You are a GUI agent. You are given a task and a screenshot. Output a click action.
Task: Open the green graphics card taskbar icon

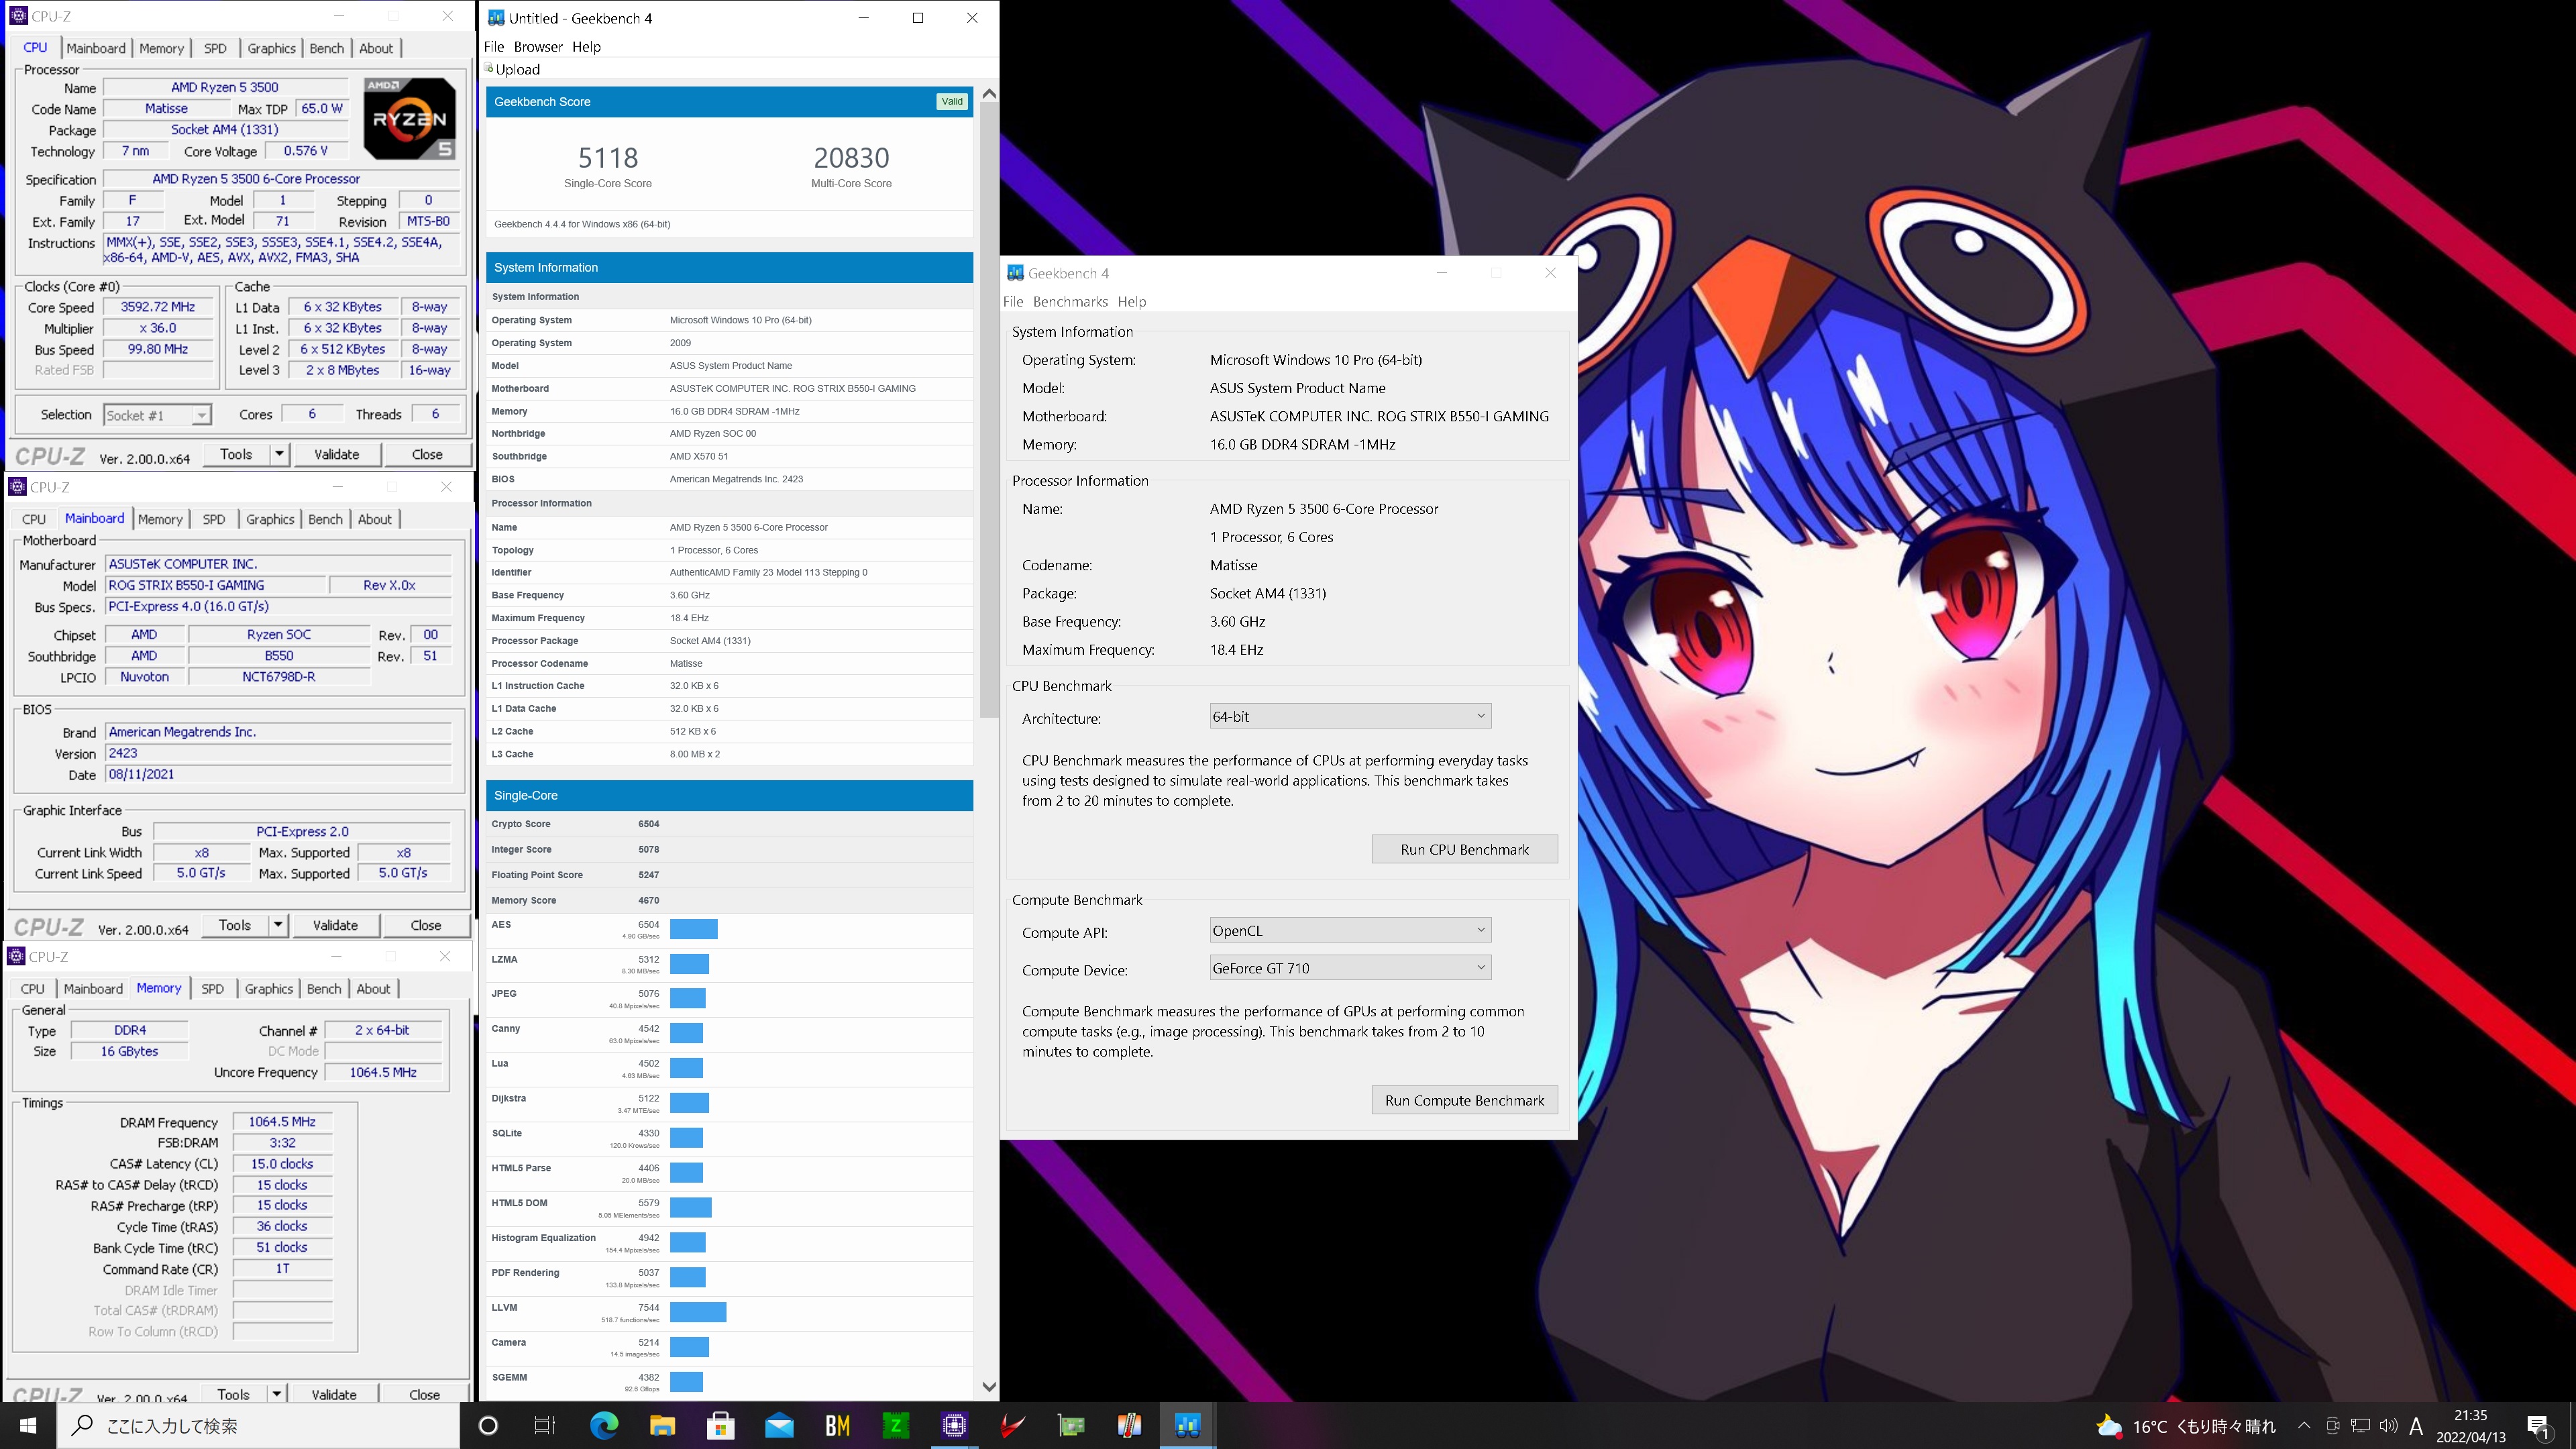coord(1071,1425)
